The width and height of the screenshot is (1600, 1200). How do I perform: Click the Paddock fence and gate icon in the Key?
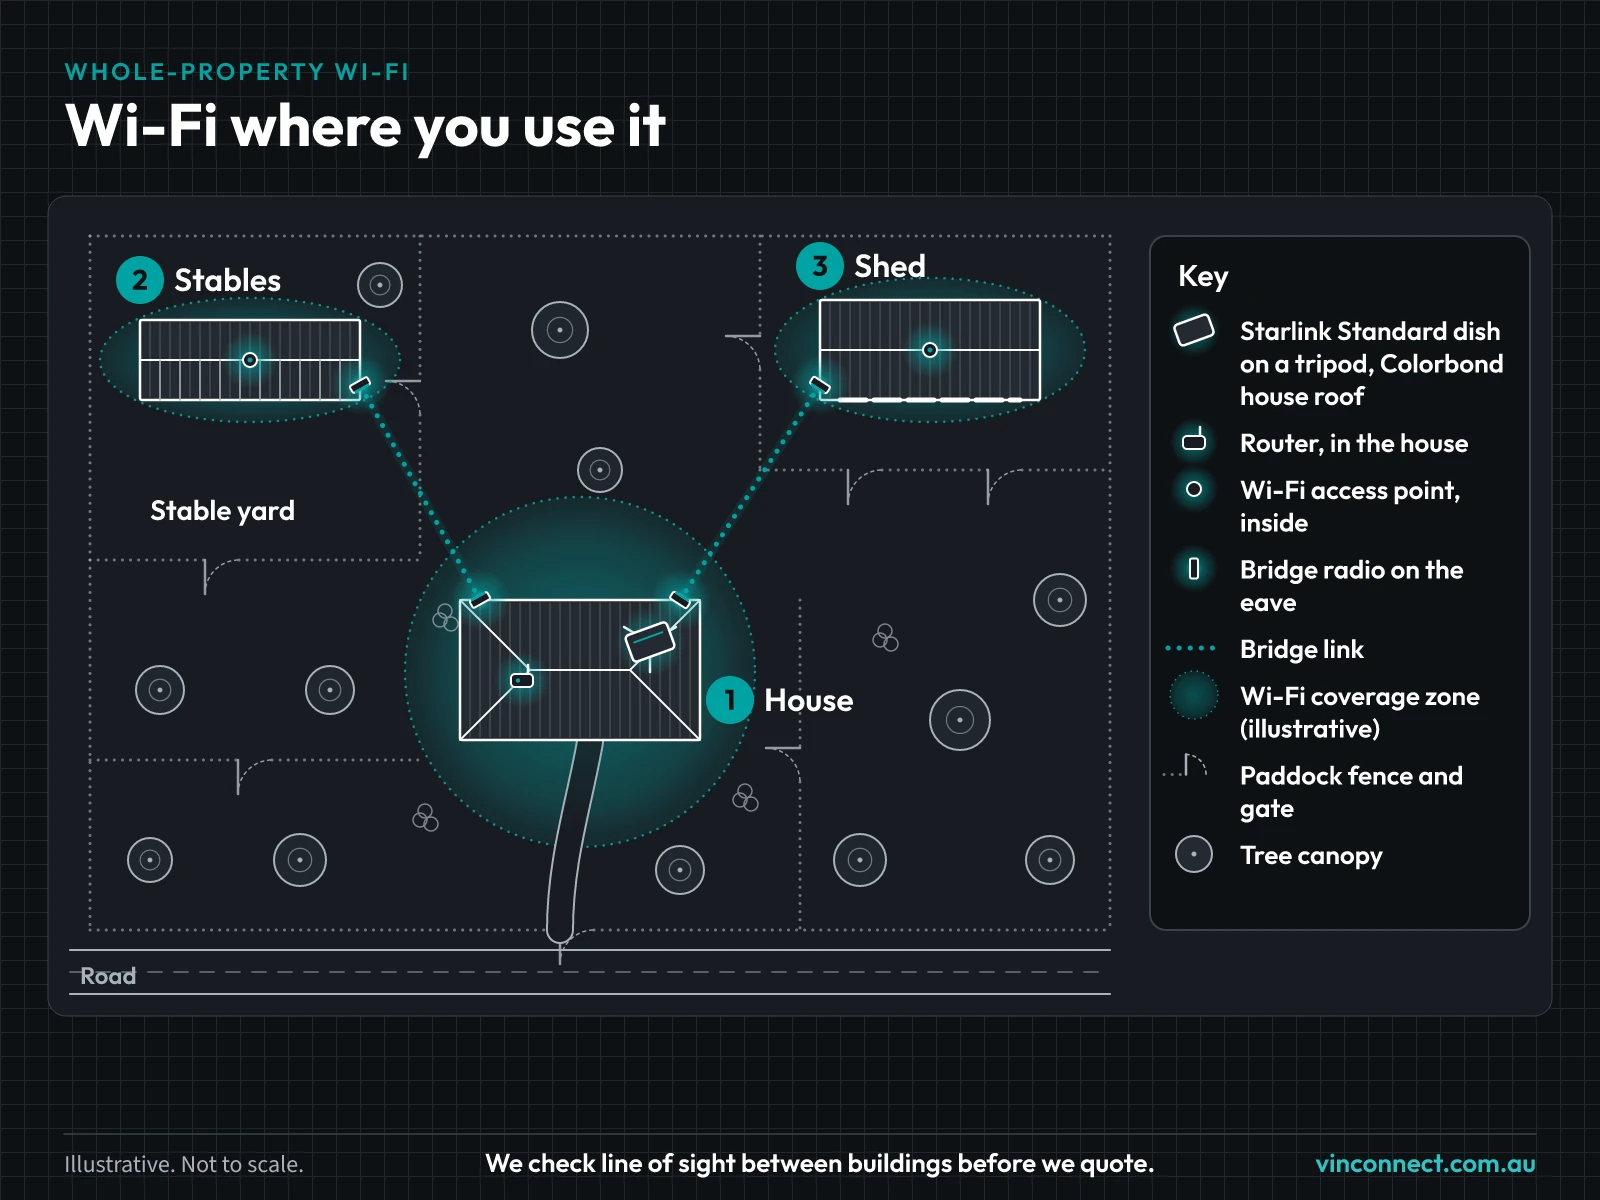point(1186,766)
